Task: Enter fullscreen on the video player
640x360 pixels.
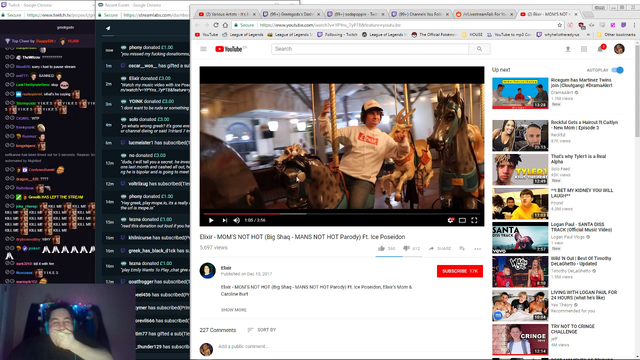Action: [474, 220]
